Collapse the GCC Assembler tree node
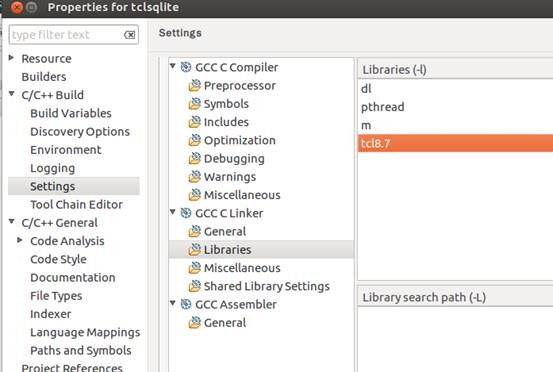Image resolution: width=553 pixels, height=372 pixels. (173, 303)
